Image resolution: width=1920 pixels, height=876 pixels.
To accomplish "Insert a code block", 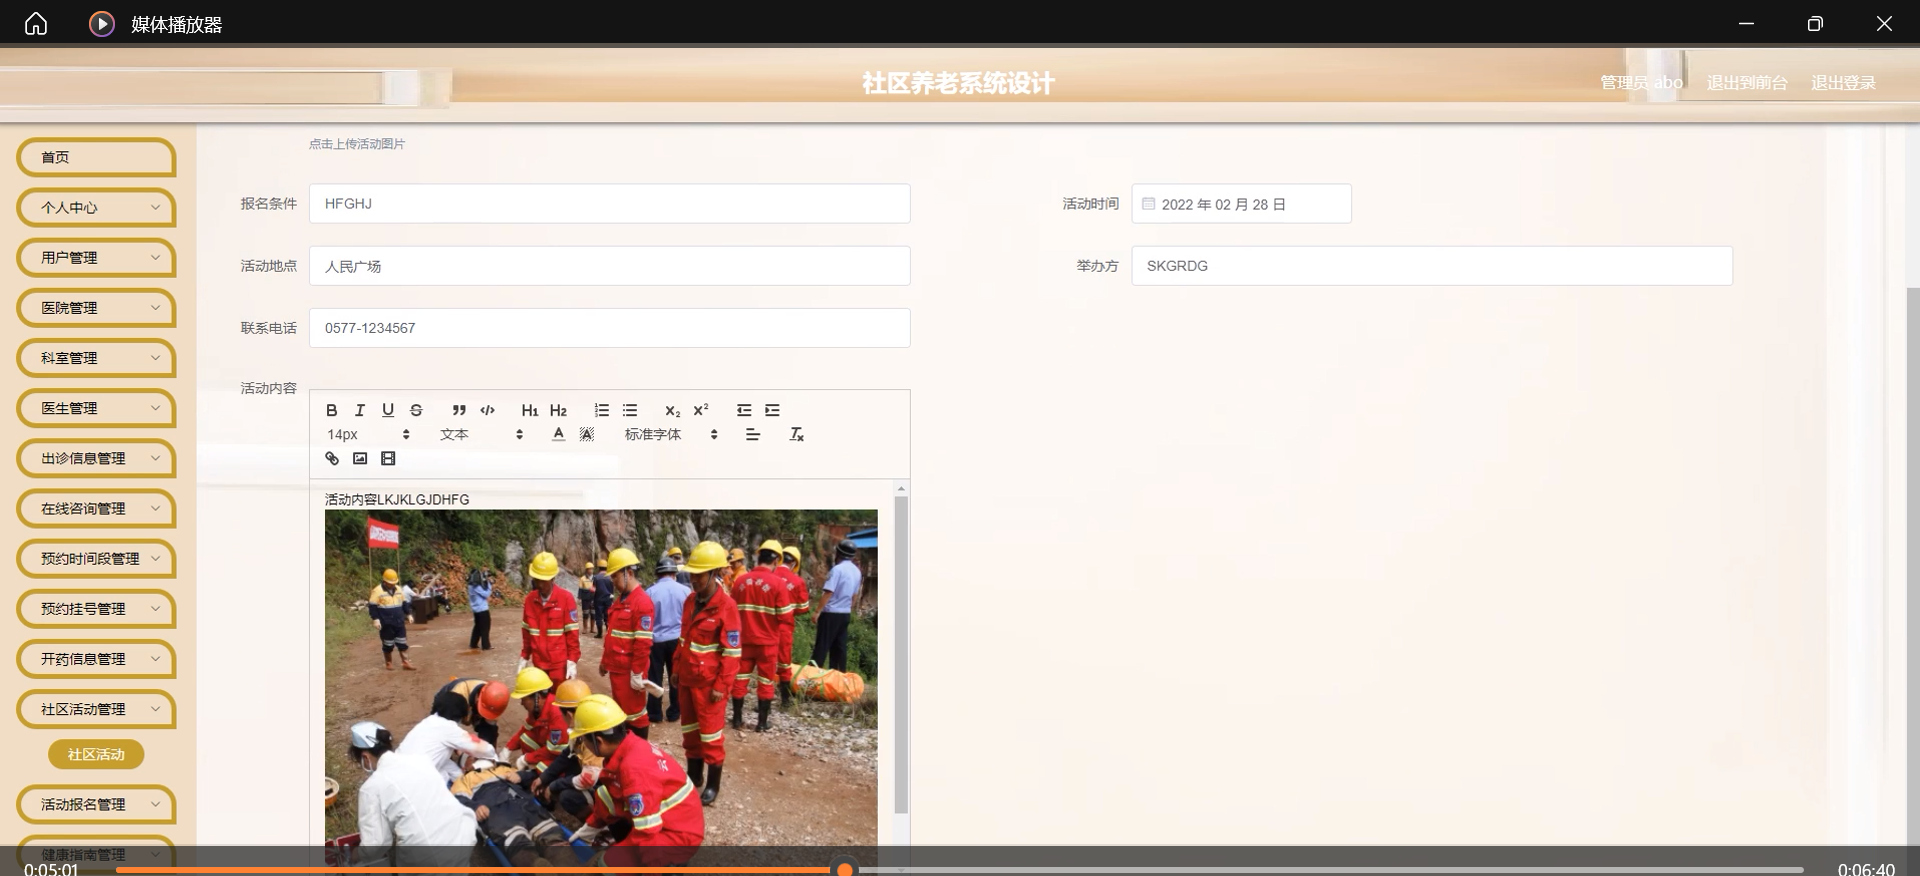I will click(487, 410).
